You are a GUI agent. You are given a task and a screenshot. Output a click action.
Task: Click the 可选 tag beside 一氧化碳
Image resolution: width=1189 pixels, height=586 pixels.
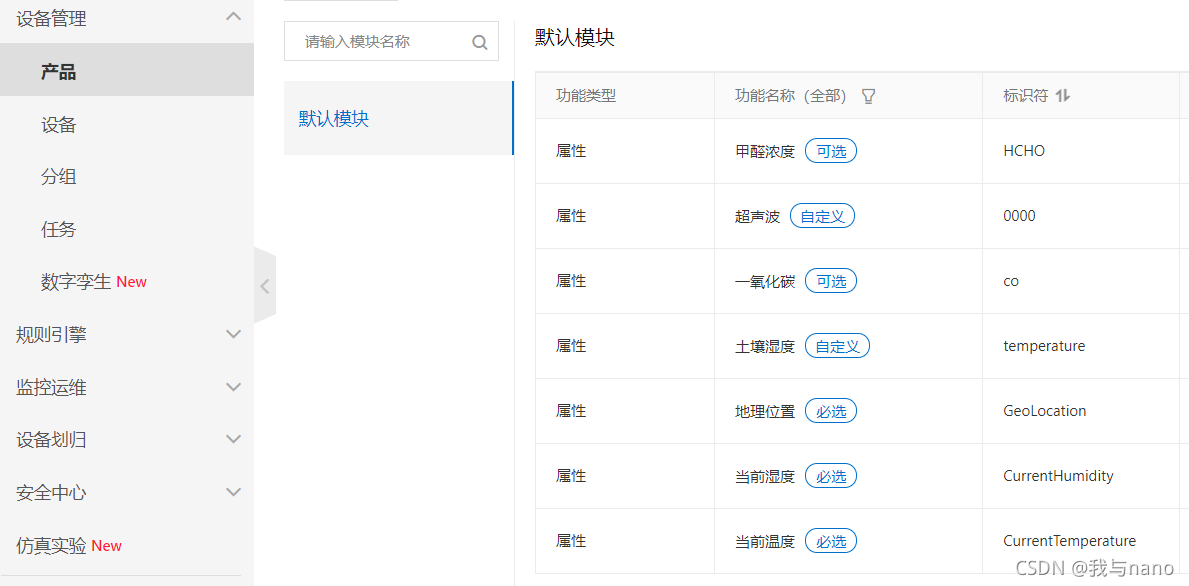point(830,281)
